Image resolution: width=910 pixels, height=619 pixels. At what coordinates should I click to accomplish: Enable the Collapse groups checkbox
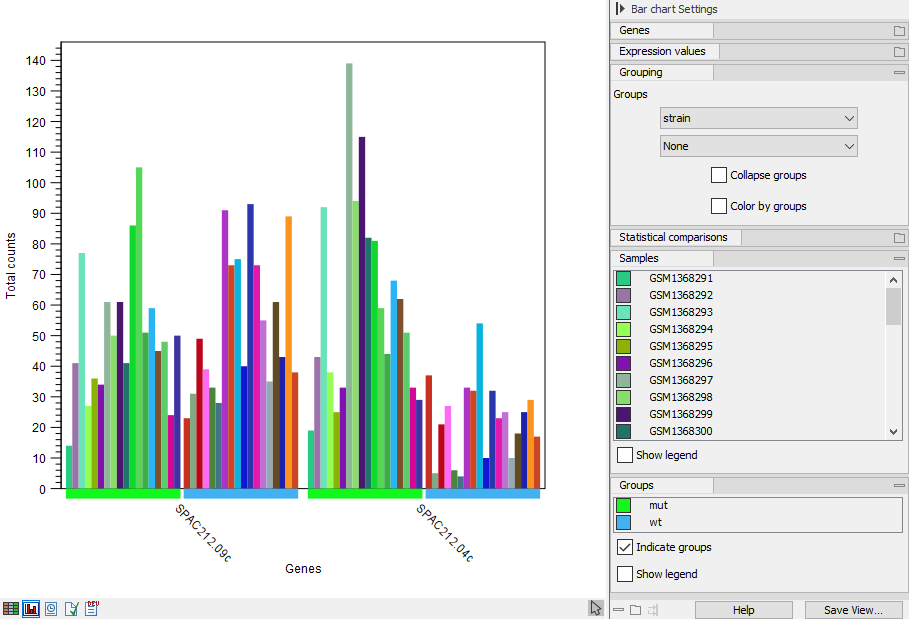(x=718, y=174)
